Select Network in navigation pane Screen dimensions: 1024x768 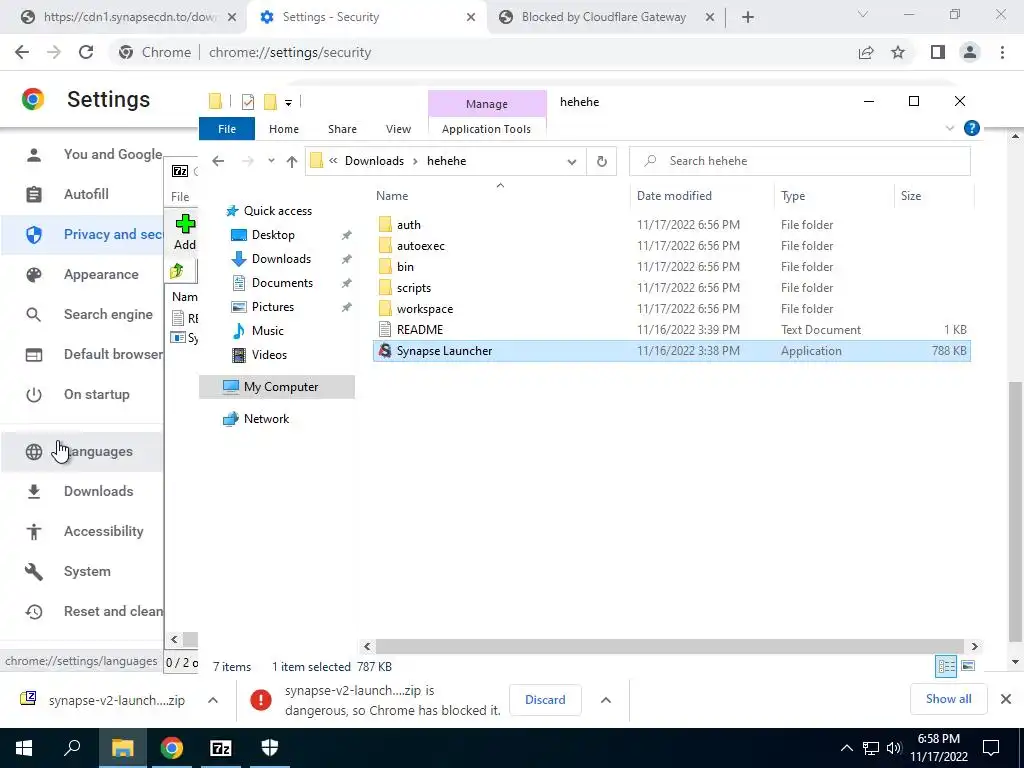pyautogui.click(x=266, y=419)
